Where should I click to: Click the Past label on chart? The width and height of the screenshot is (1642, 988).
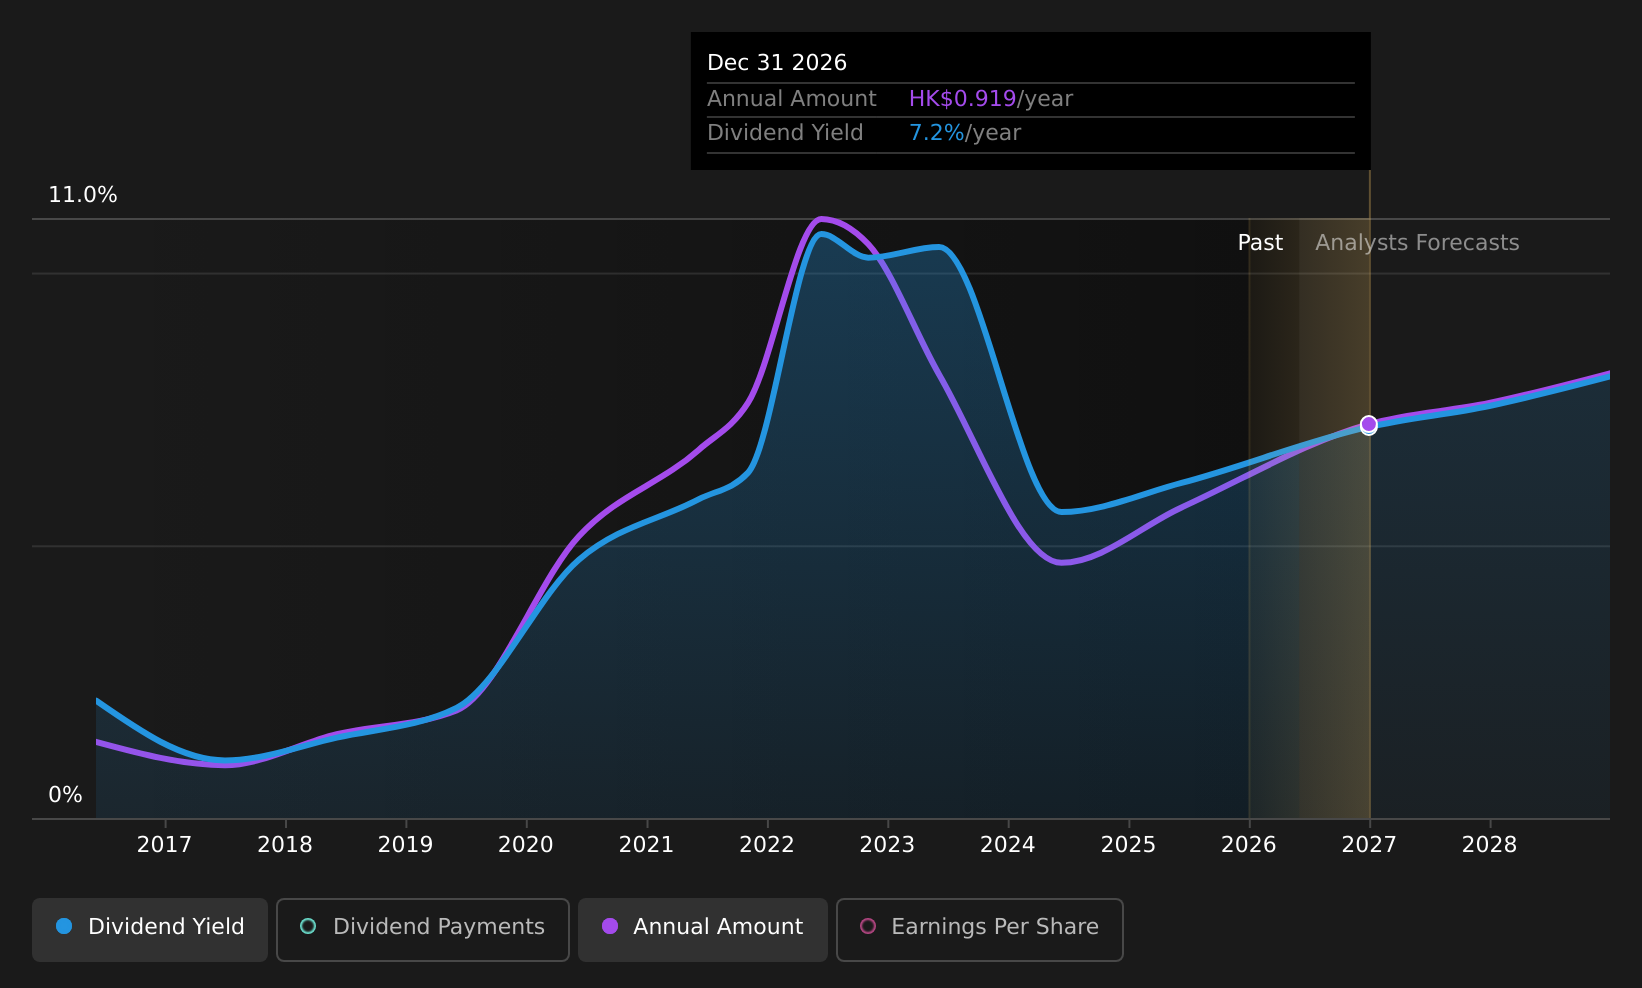[1260, 243]
